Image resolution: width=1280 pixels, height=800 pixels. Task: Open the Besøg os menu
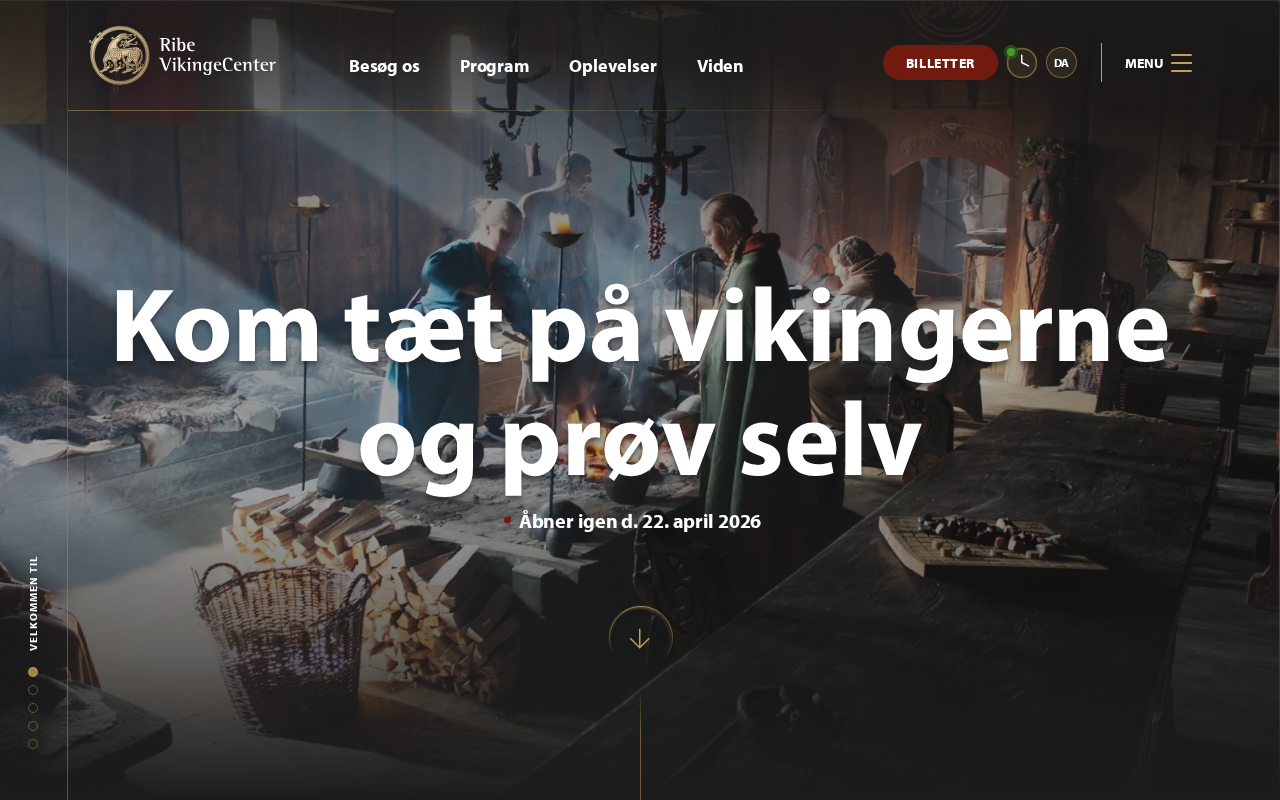pos(384,66)
